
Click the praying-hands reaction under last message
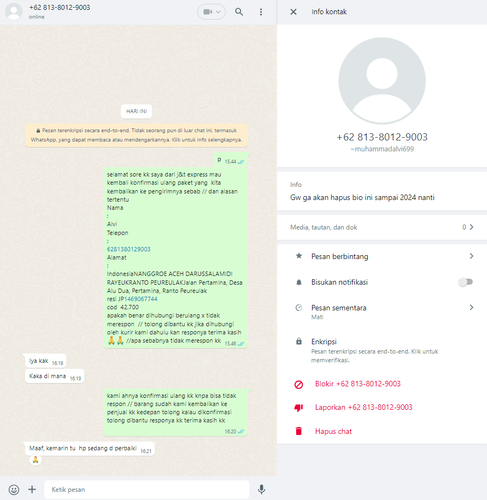36,460
